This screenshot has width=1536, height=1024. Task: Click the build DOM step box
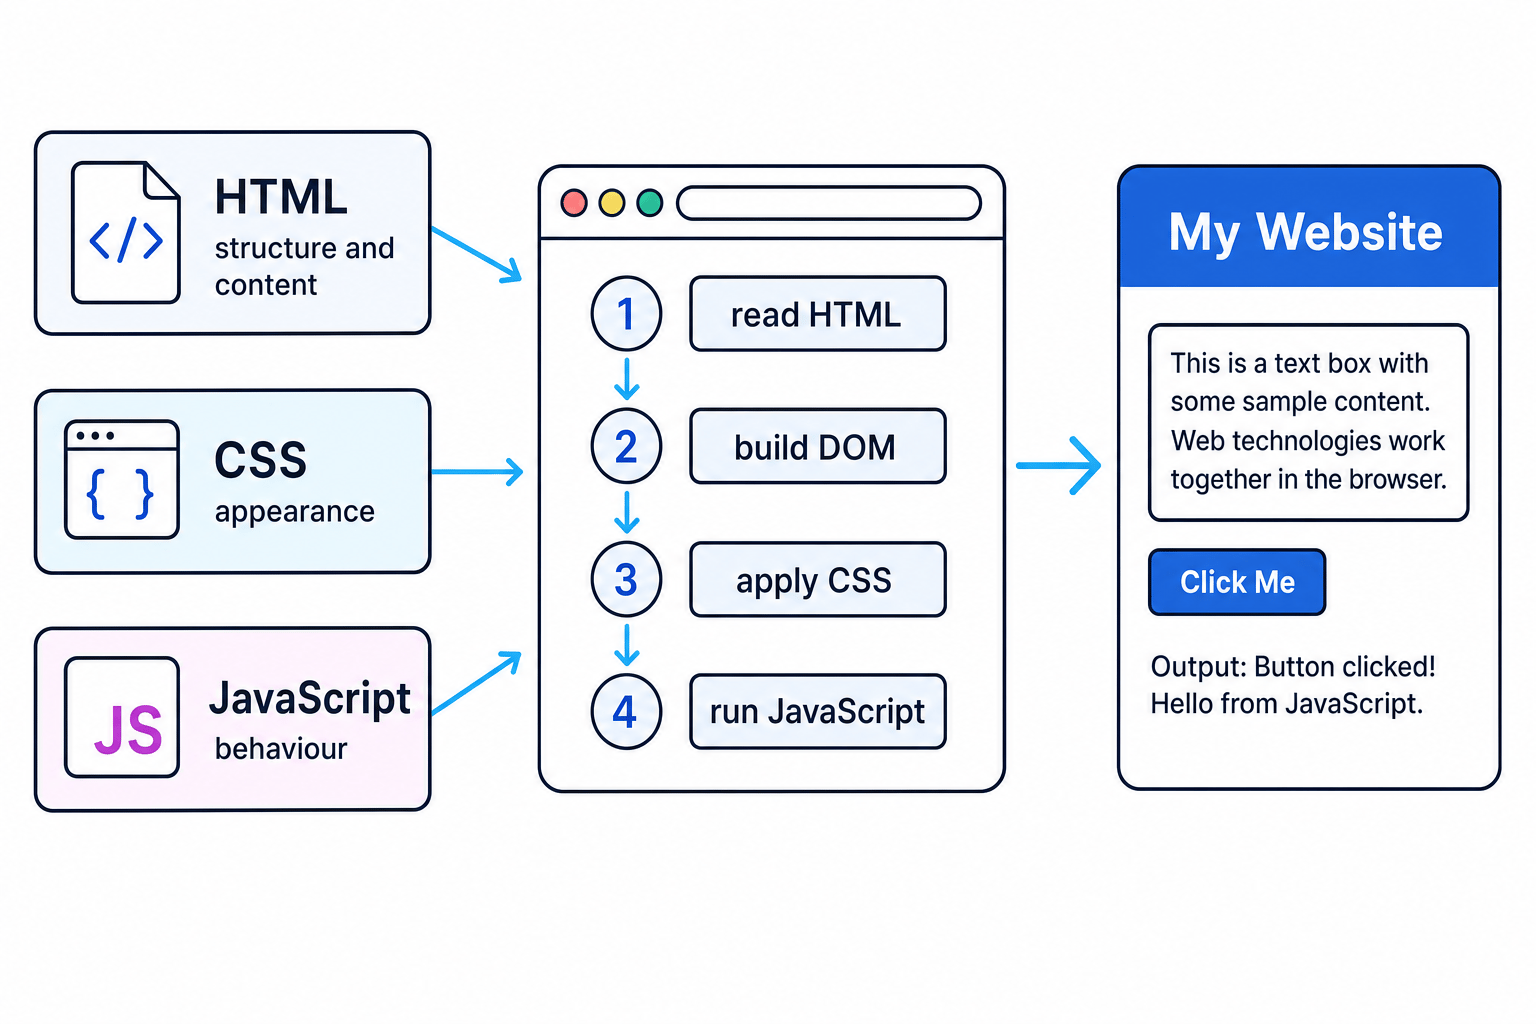[x=818, y=446]
